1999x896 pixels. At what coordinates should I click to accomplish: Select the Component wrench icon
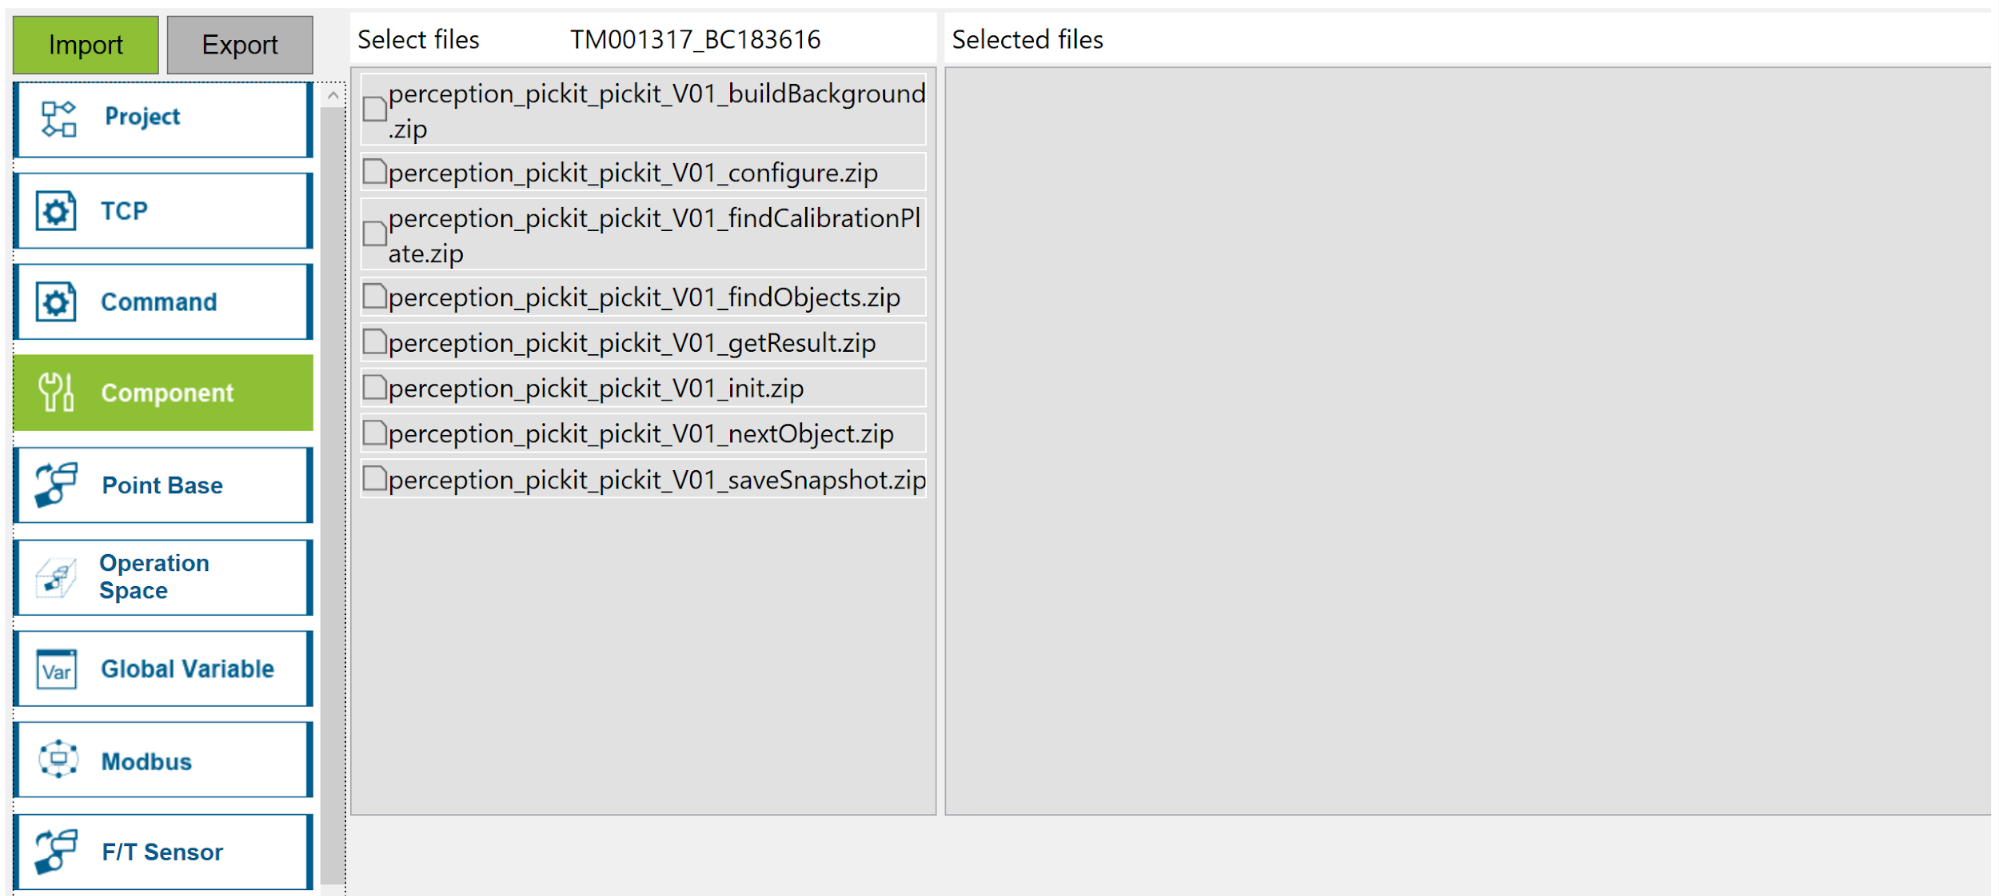(56, 392)
